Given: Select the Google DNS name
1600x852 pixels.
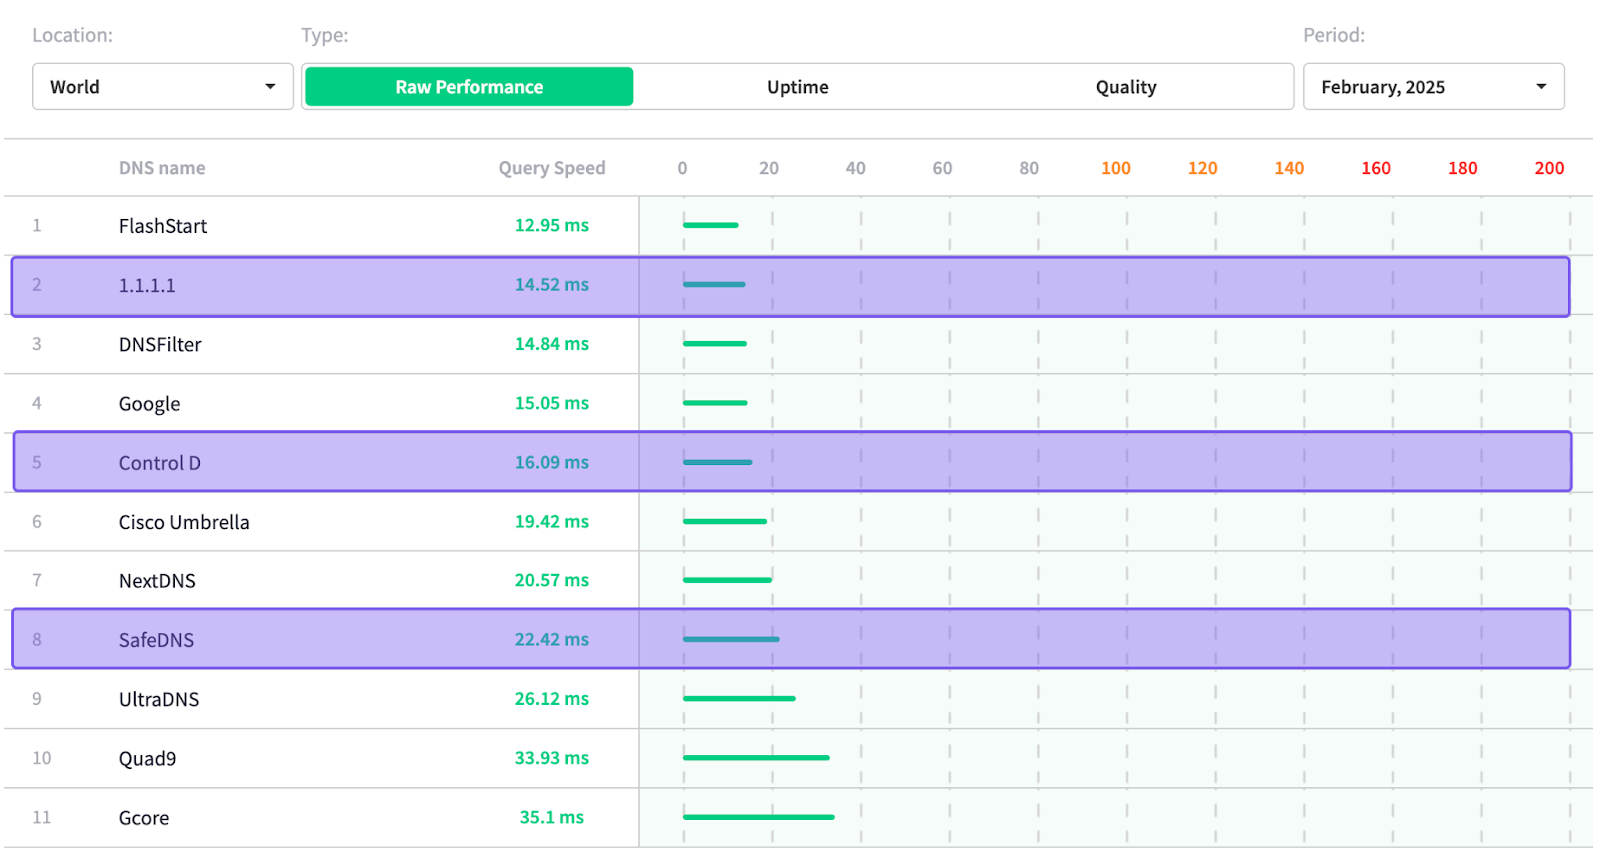Looking at the screenshot, I should pos(150,403).
